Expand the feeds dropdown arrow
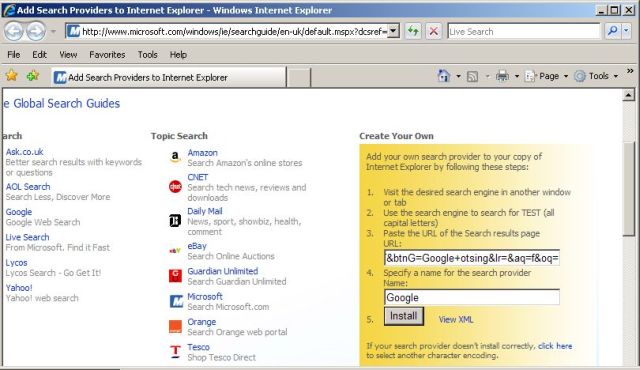The image size is (640, 370). pyautogui.click(x=487, y=76)
